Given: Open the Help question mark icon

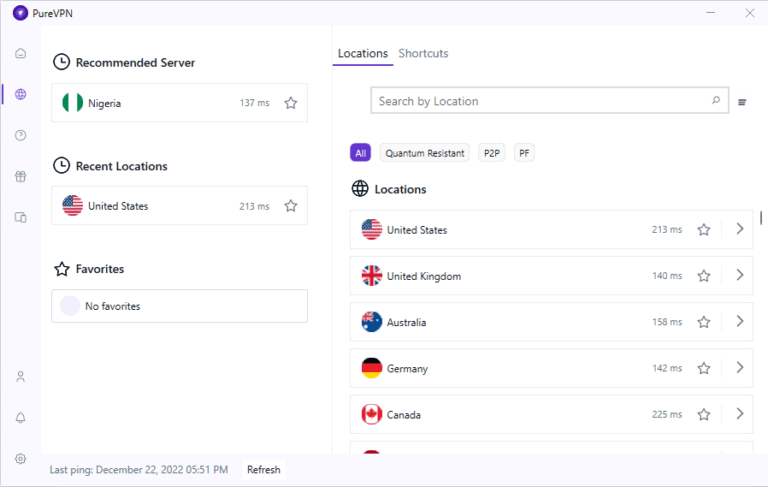Looking at the screenshot, I should pyautogui.click(x=20, y=135).
